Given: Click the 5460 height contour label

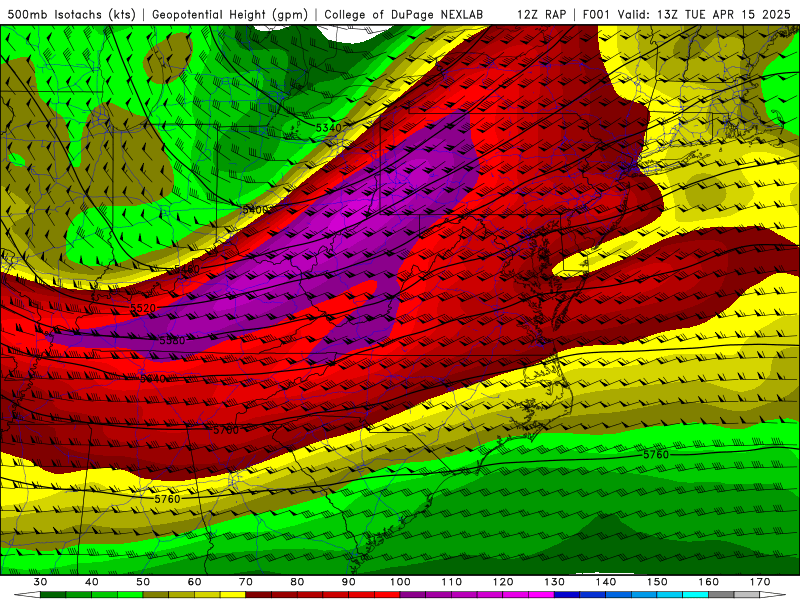Looking at the screenshot, I should click(187, 269).
